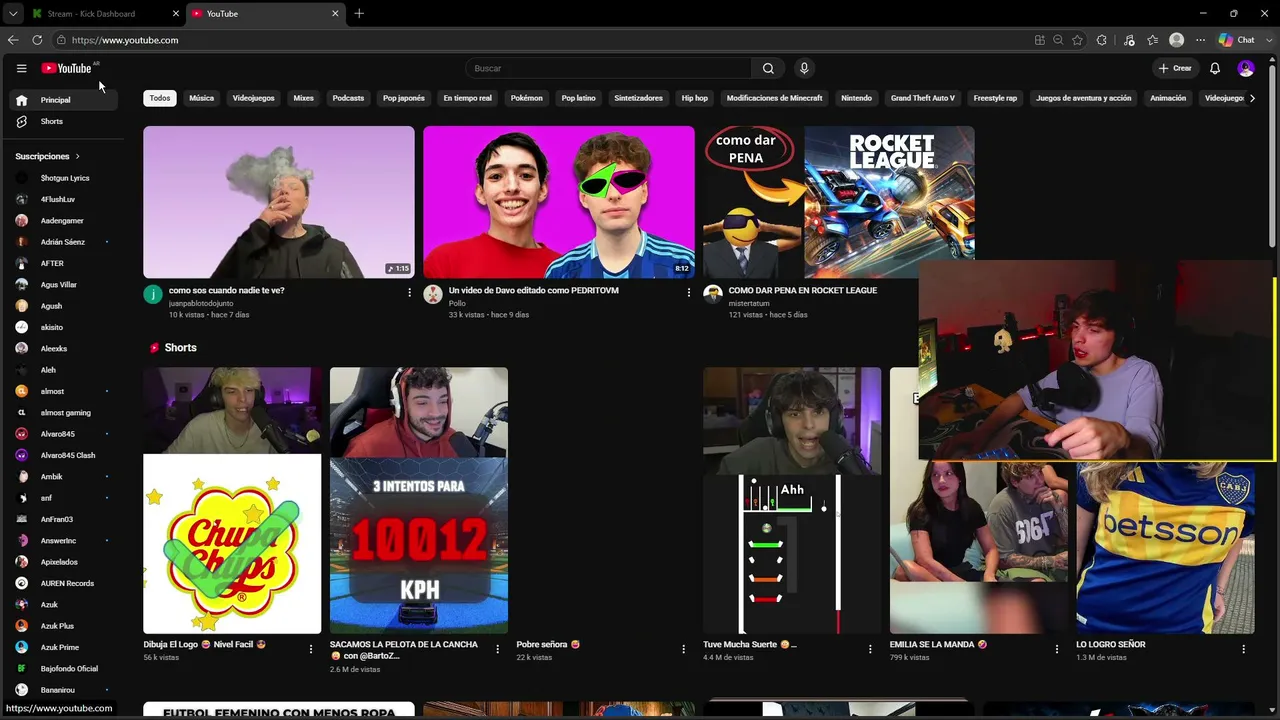Open the '10012 KPH' short thumbnail
Image resolution: width=1280 pixels, height=720 pixels.
point(419,500)
